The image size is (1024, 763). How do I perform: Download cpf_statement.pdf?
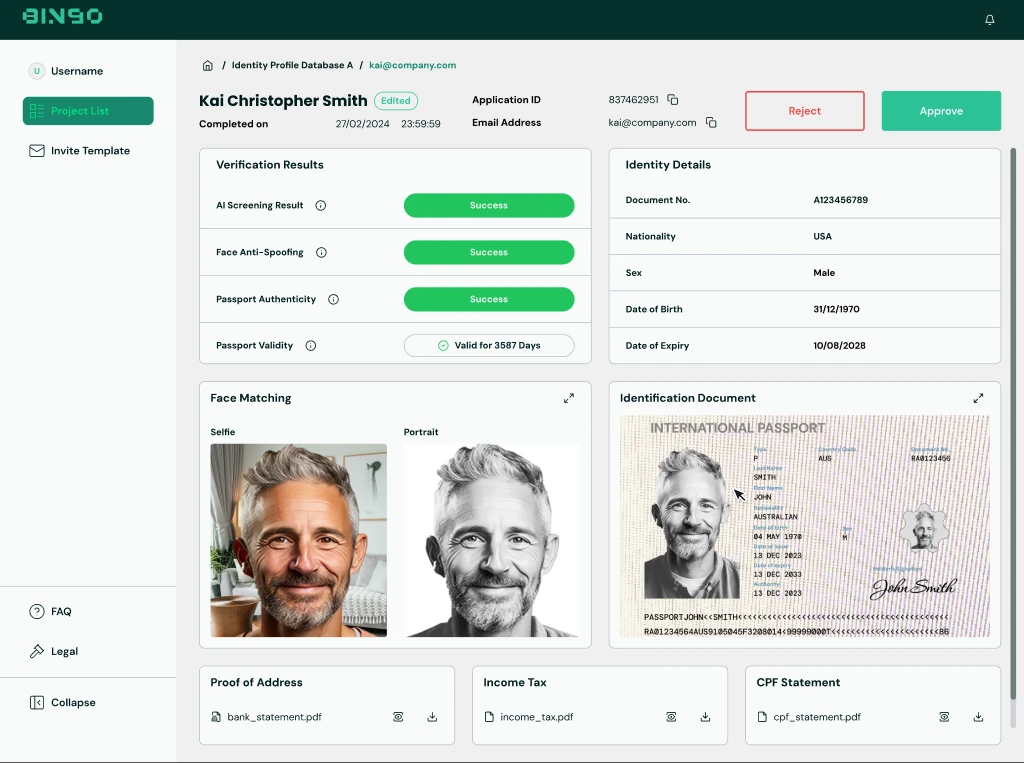pyautogui.click(x=978, y=717)
